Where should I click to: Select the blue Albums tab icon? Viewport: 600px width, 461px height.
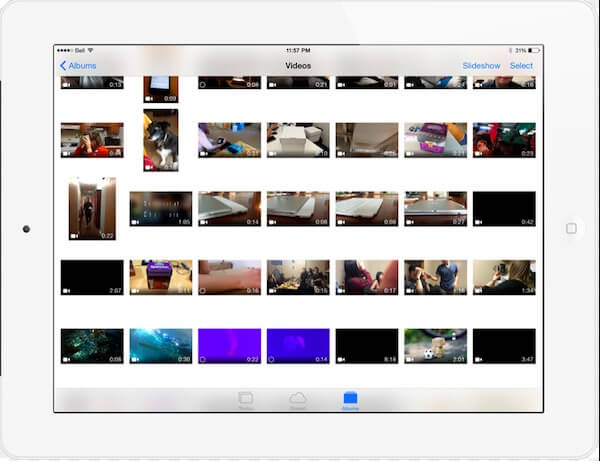(x=350, y=398)
